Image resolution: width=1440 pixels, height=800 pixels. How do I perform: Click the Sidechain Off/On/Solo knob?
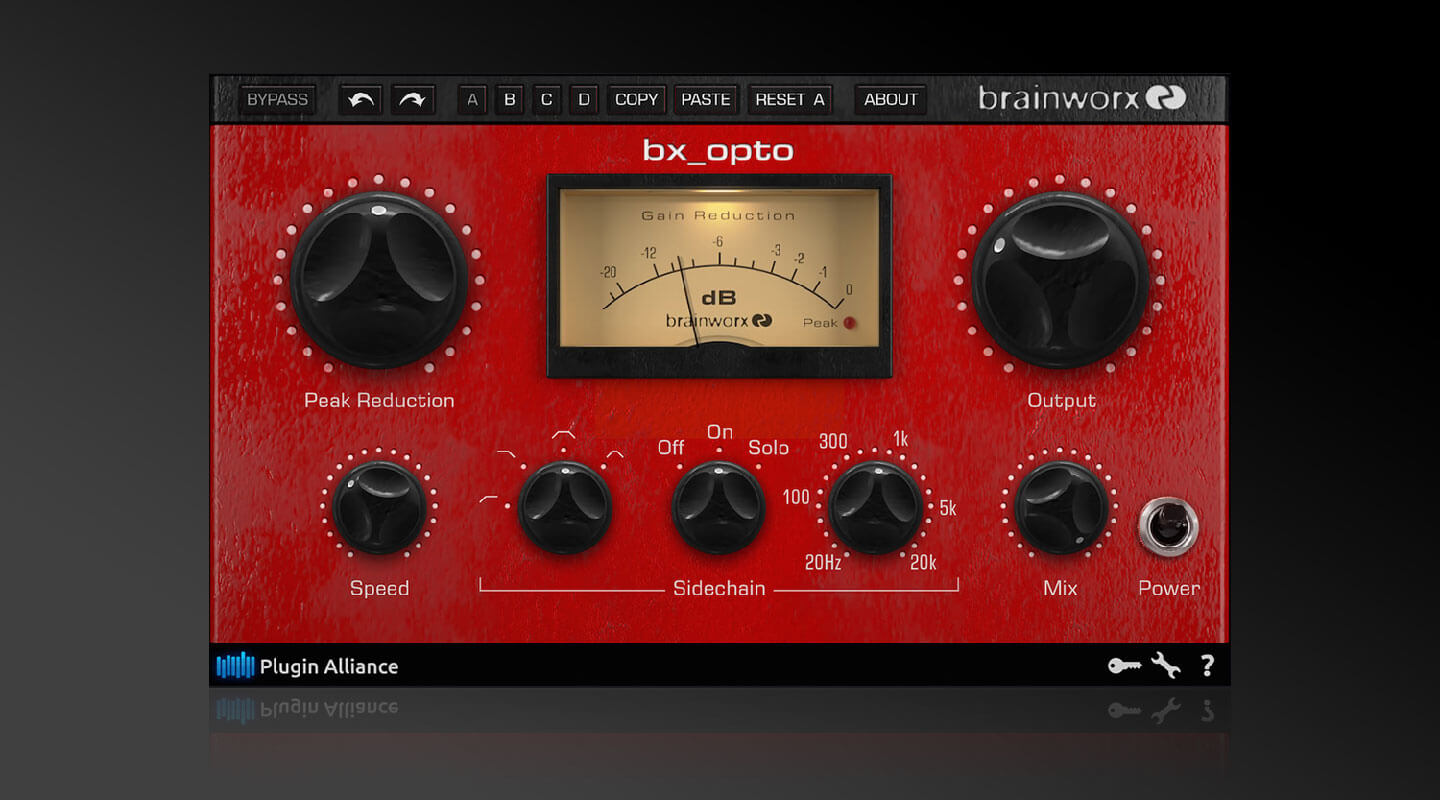click(718, 507)
